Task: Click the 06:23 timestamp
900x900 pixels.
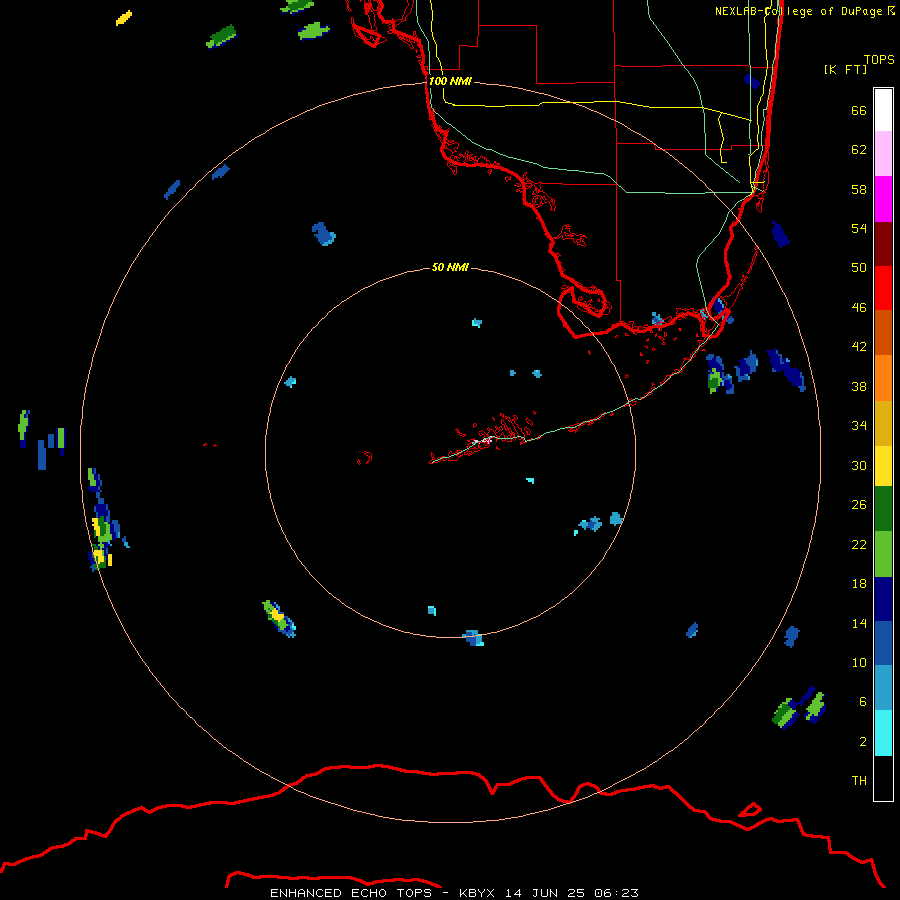Action: pos(616,893)
